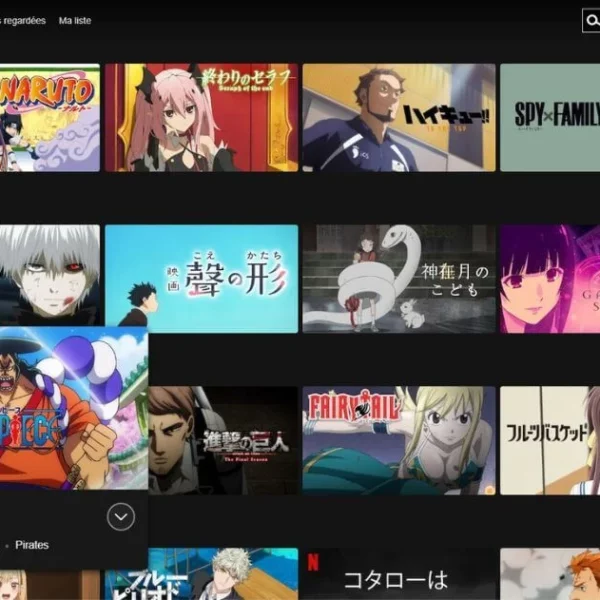This screenshot has height=600, width=600.
Task: Open the Spy x Family thumbnail
Action: tap(550, 117)
